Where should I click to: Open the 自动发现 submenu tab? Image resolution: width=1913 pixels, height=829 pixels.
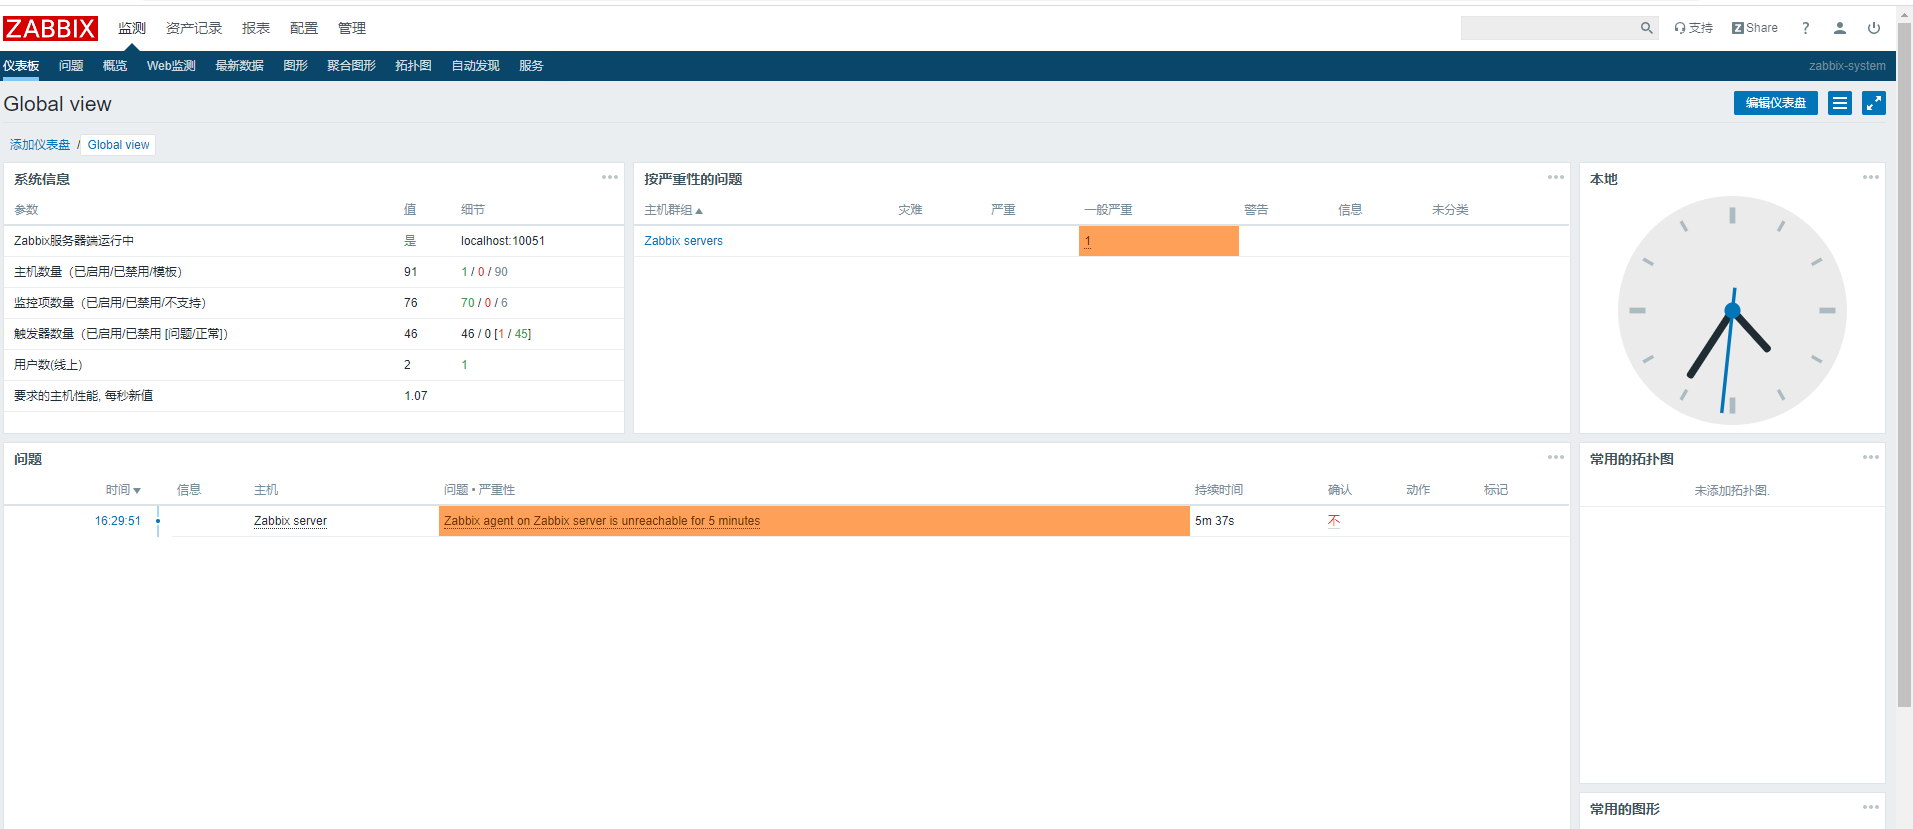coord(475,66)
